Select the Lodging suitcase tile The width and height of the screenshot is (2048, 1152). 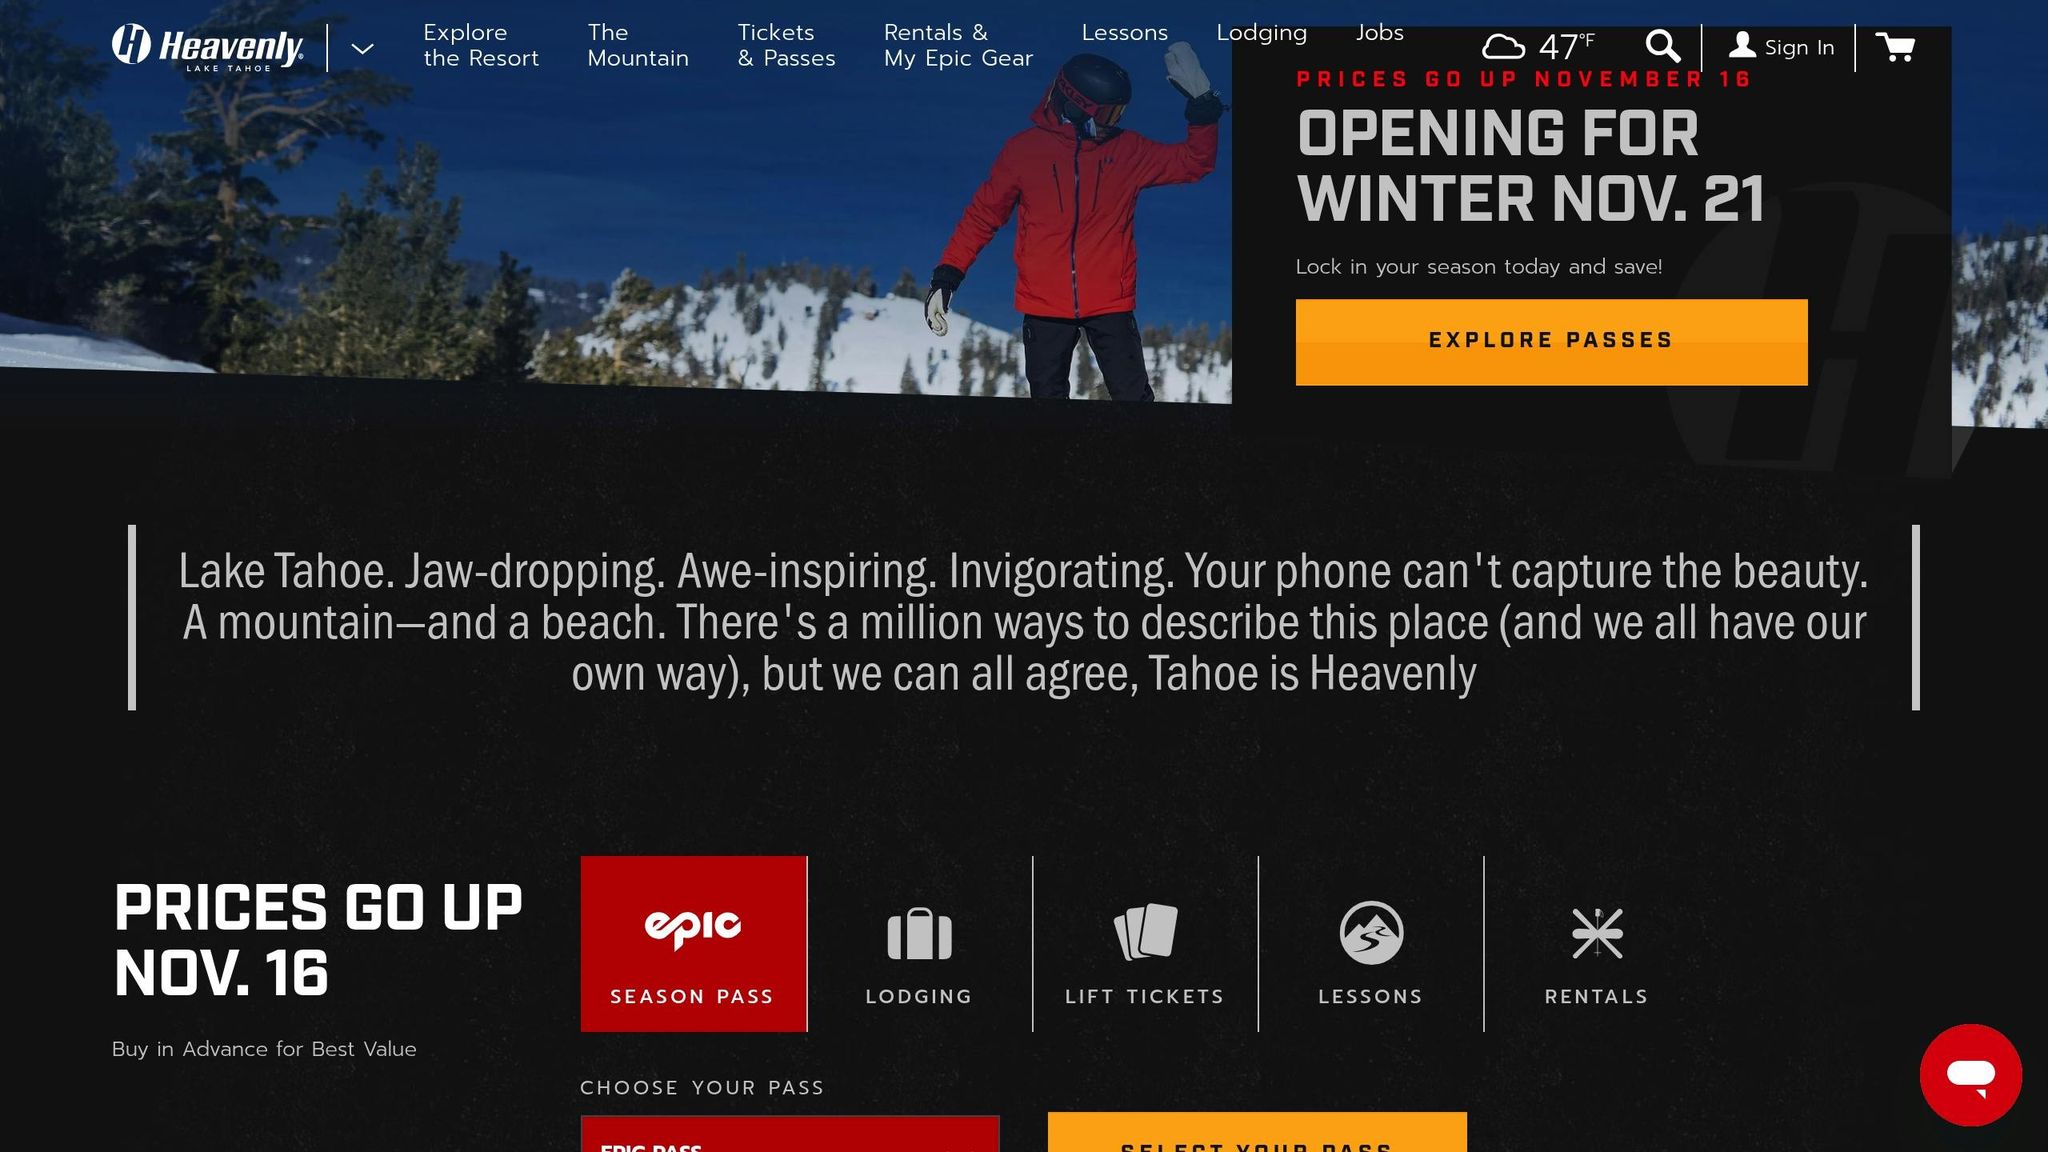[919, 943]
